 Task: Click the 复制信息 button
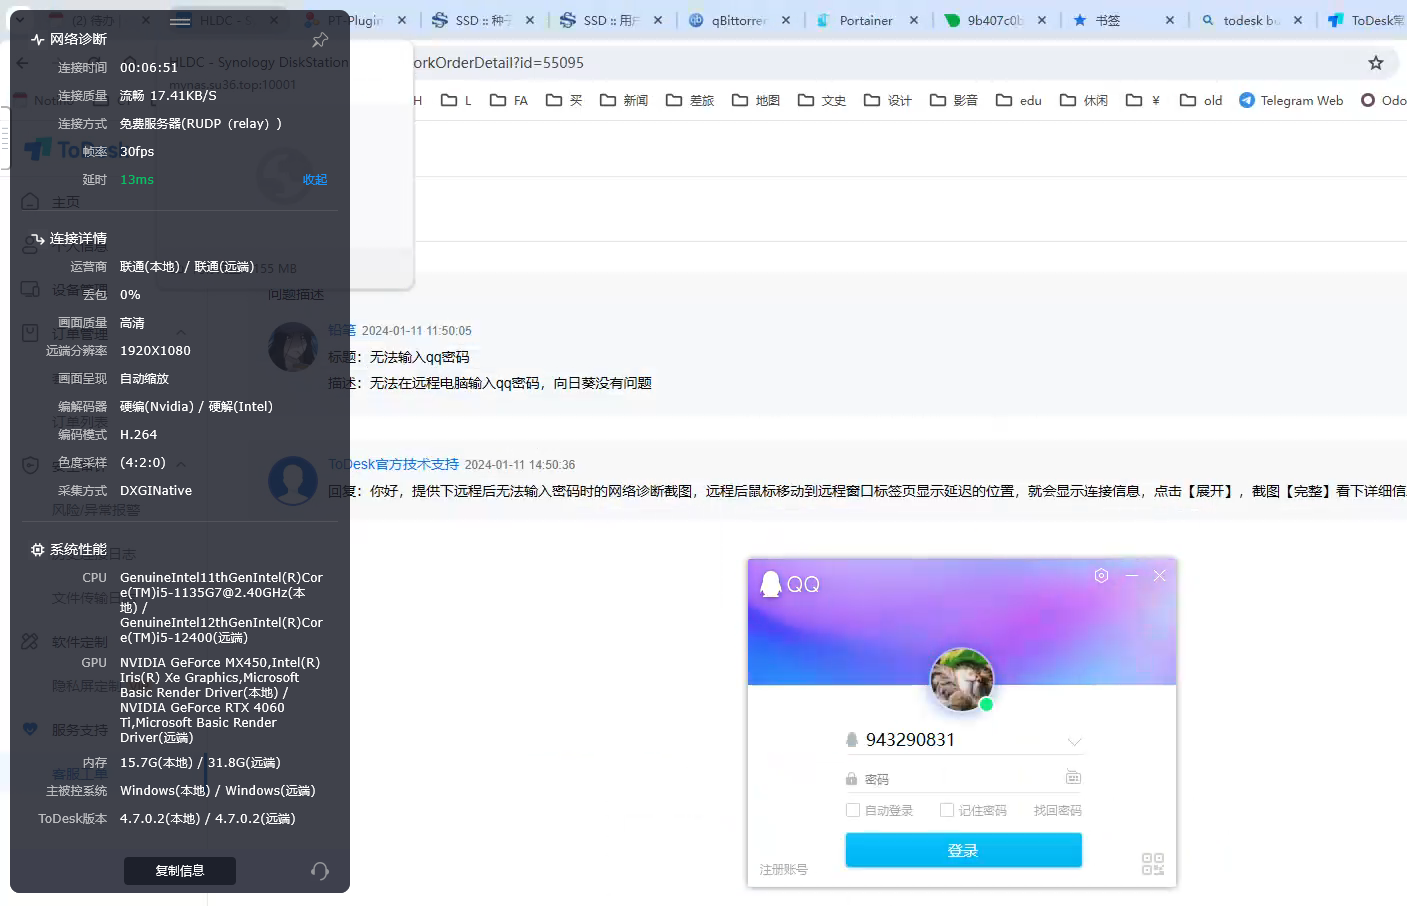[x=180, y=871]
